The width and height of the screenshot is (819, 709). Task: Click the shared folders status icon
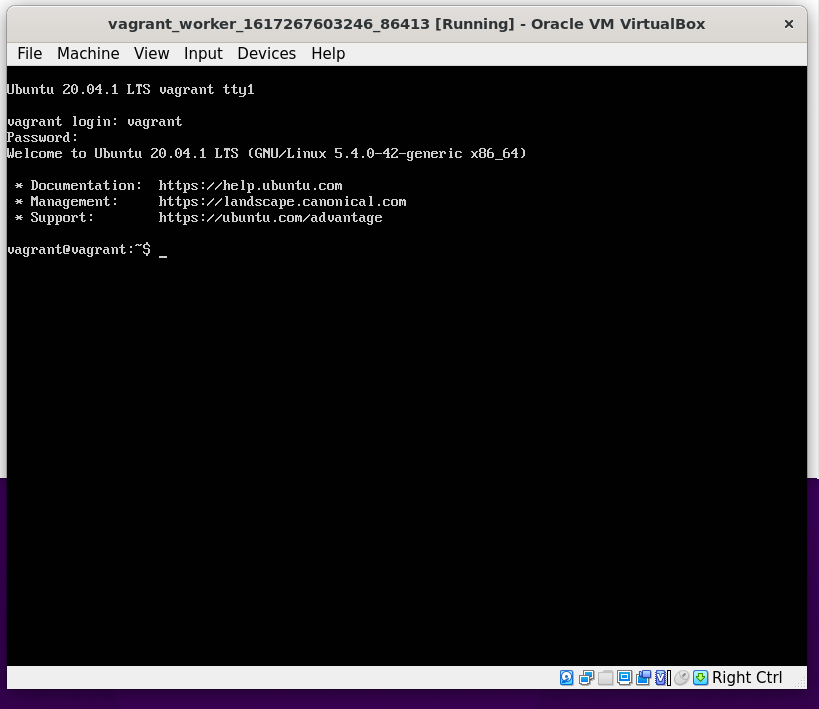point(605,678)
